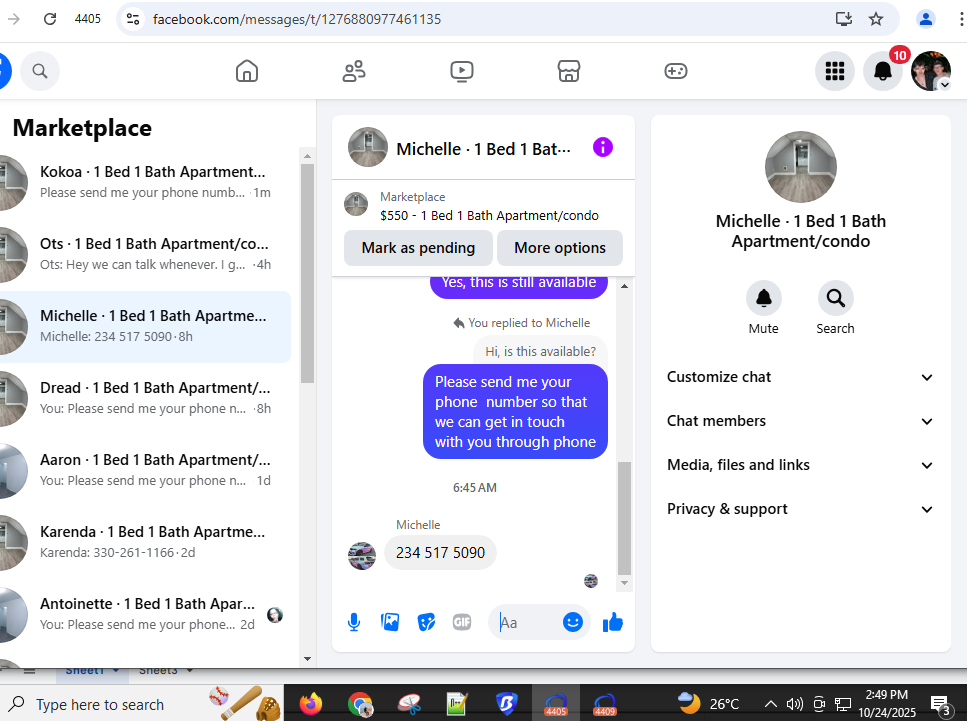Click the conversation list scrollbar thumb
Viewport: 967px width, 721px height.
(308, 273)
